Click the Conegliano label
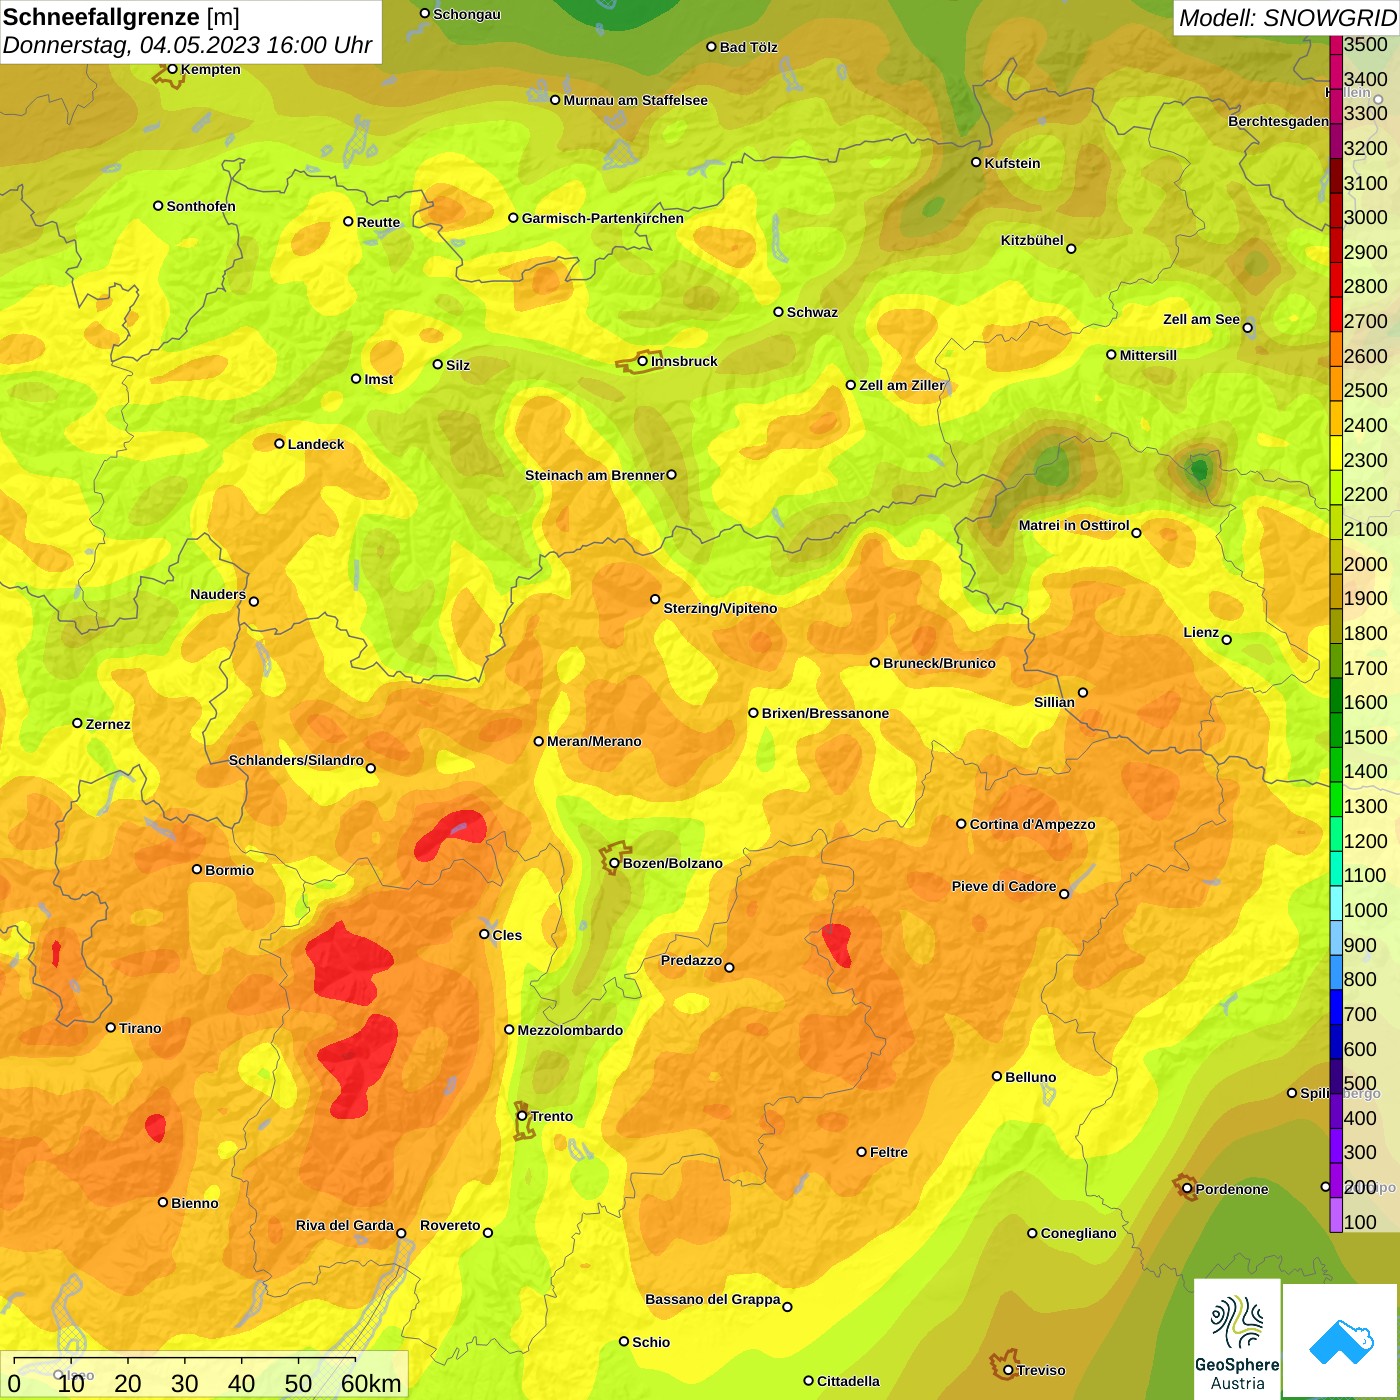The height and width of the screenshot is (1400, 1400). [x=1078, y=1233]
